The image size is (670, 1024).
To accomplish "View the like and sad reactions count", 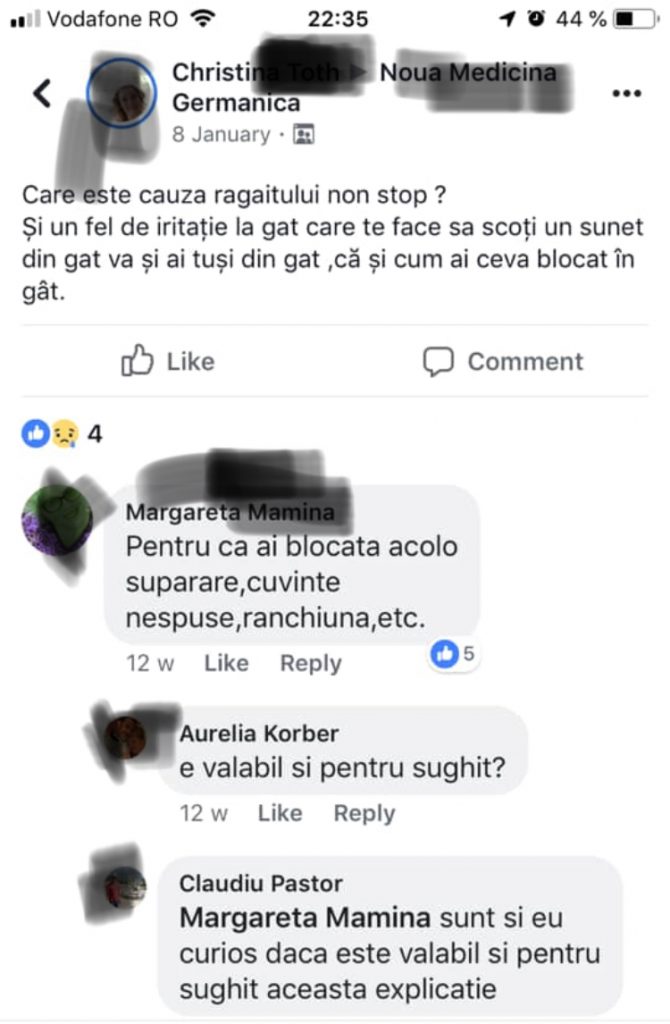I will point(62,434).
